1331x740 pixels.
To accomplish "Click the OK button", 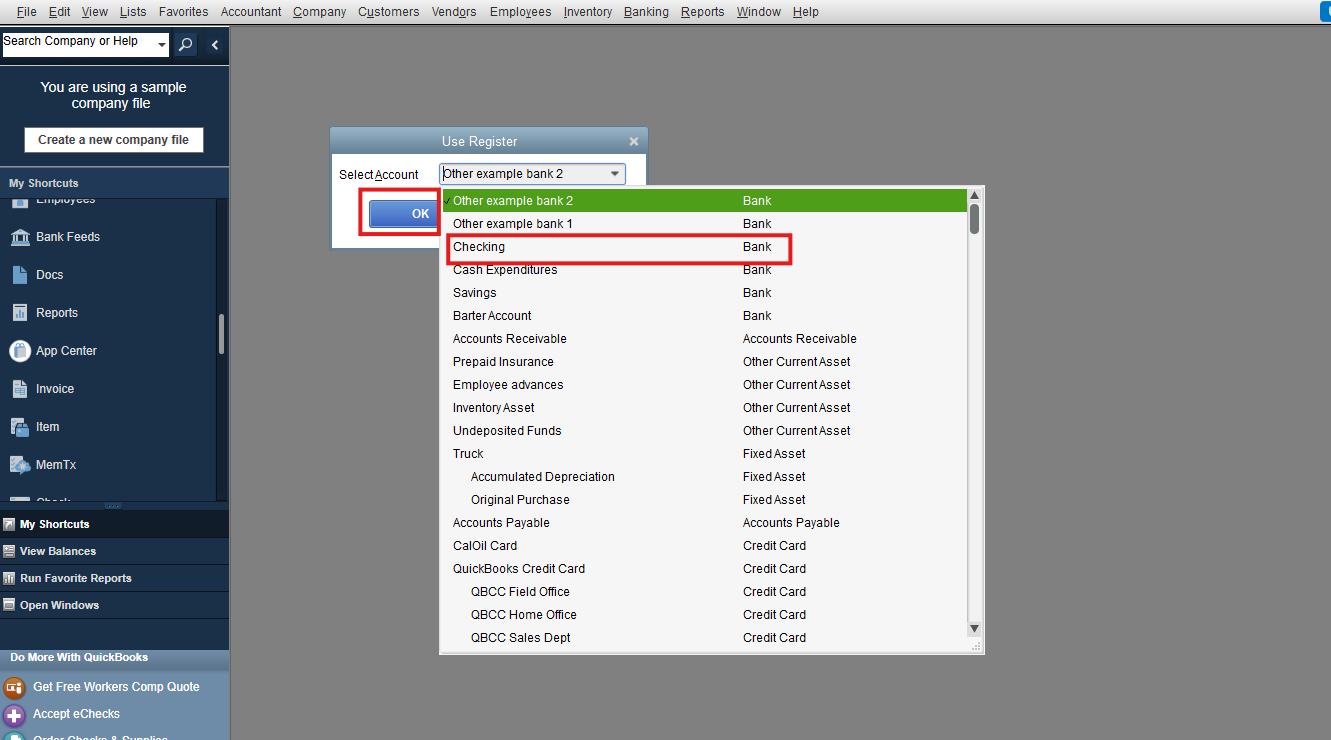I will 405,214.
